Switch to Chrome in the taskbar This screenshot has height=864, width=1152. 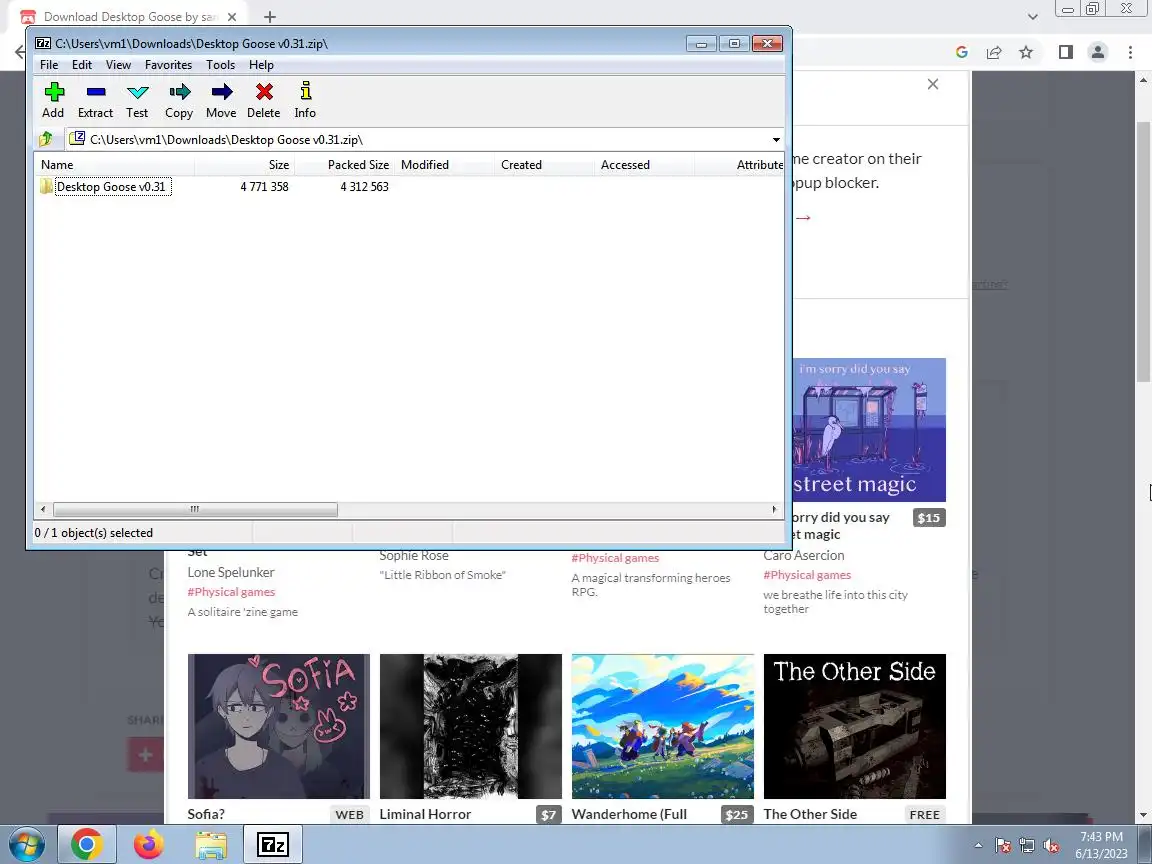[x=86, y=844]
